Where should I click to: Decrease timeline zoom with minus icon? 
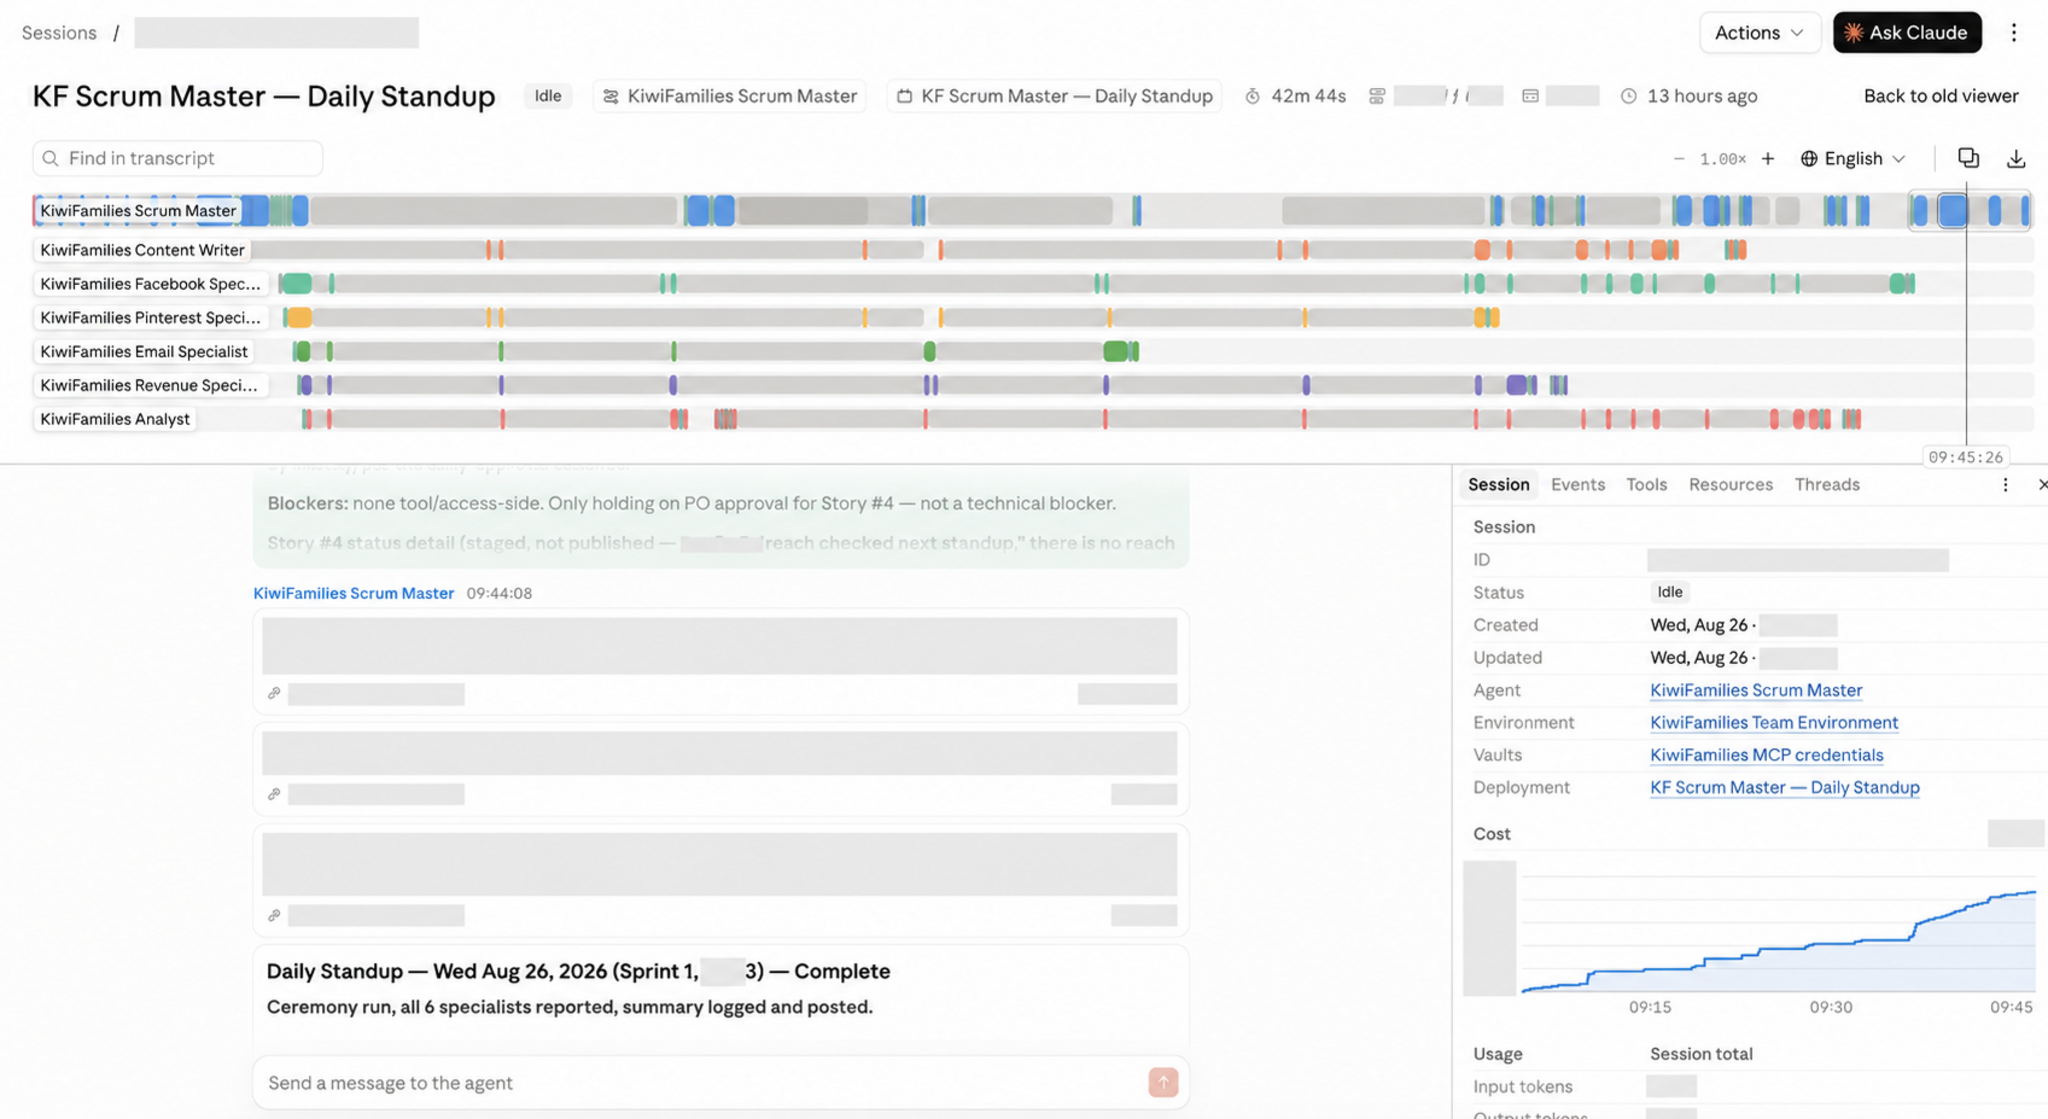(1679, 158)
